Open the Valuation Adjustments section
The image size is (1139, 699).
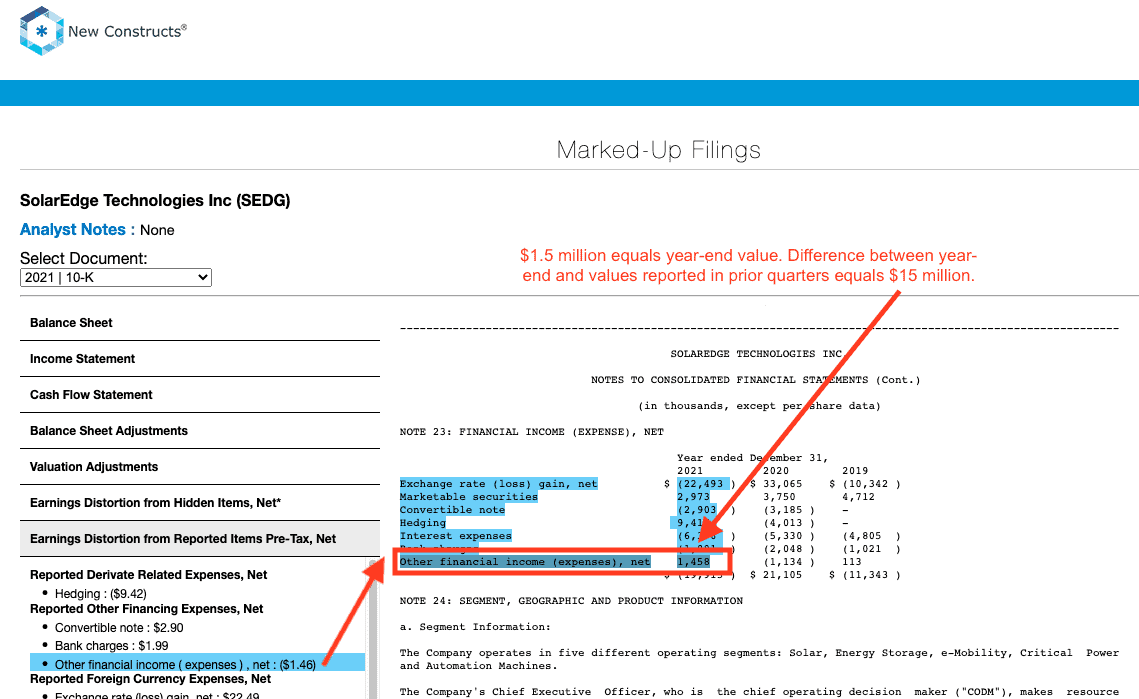200,466
